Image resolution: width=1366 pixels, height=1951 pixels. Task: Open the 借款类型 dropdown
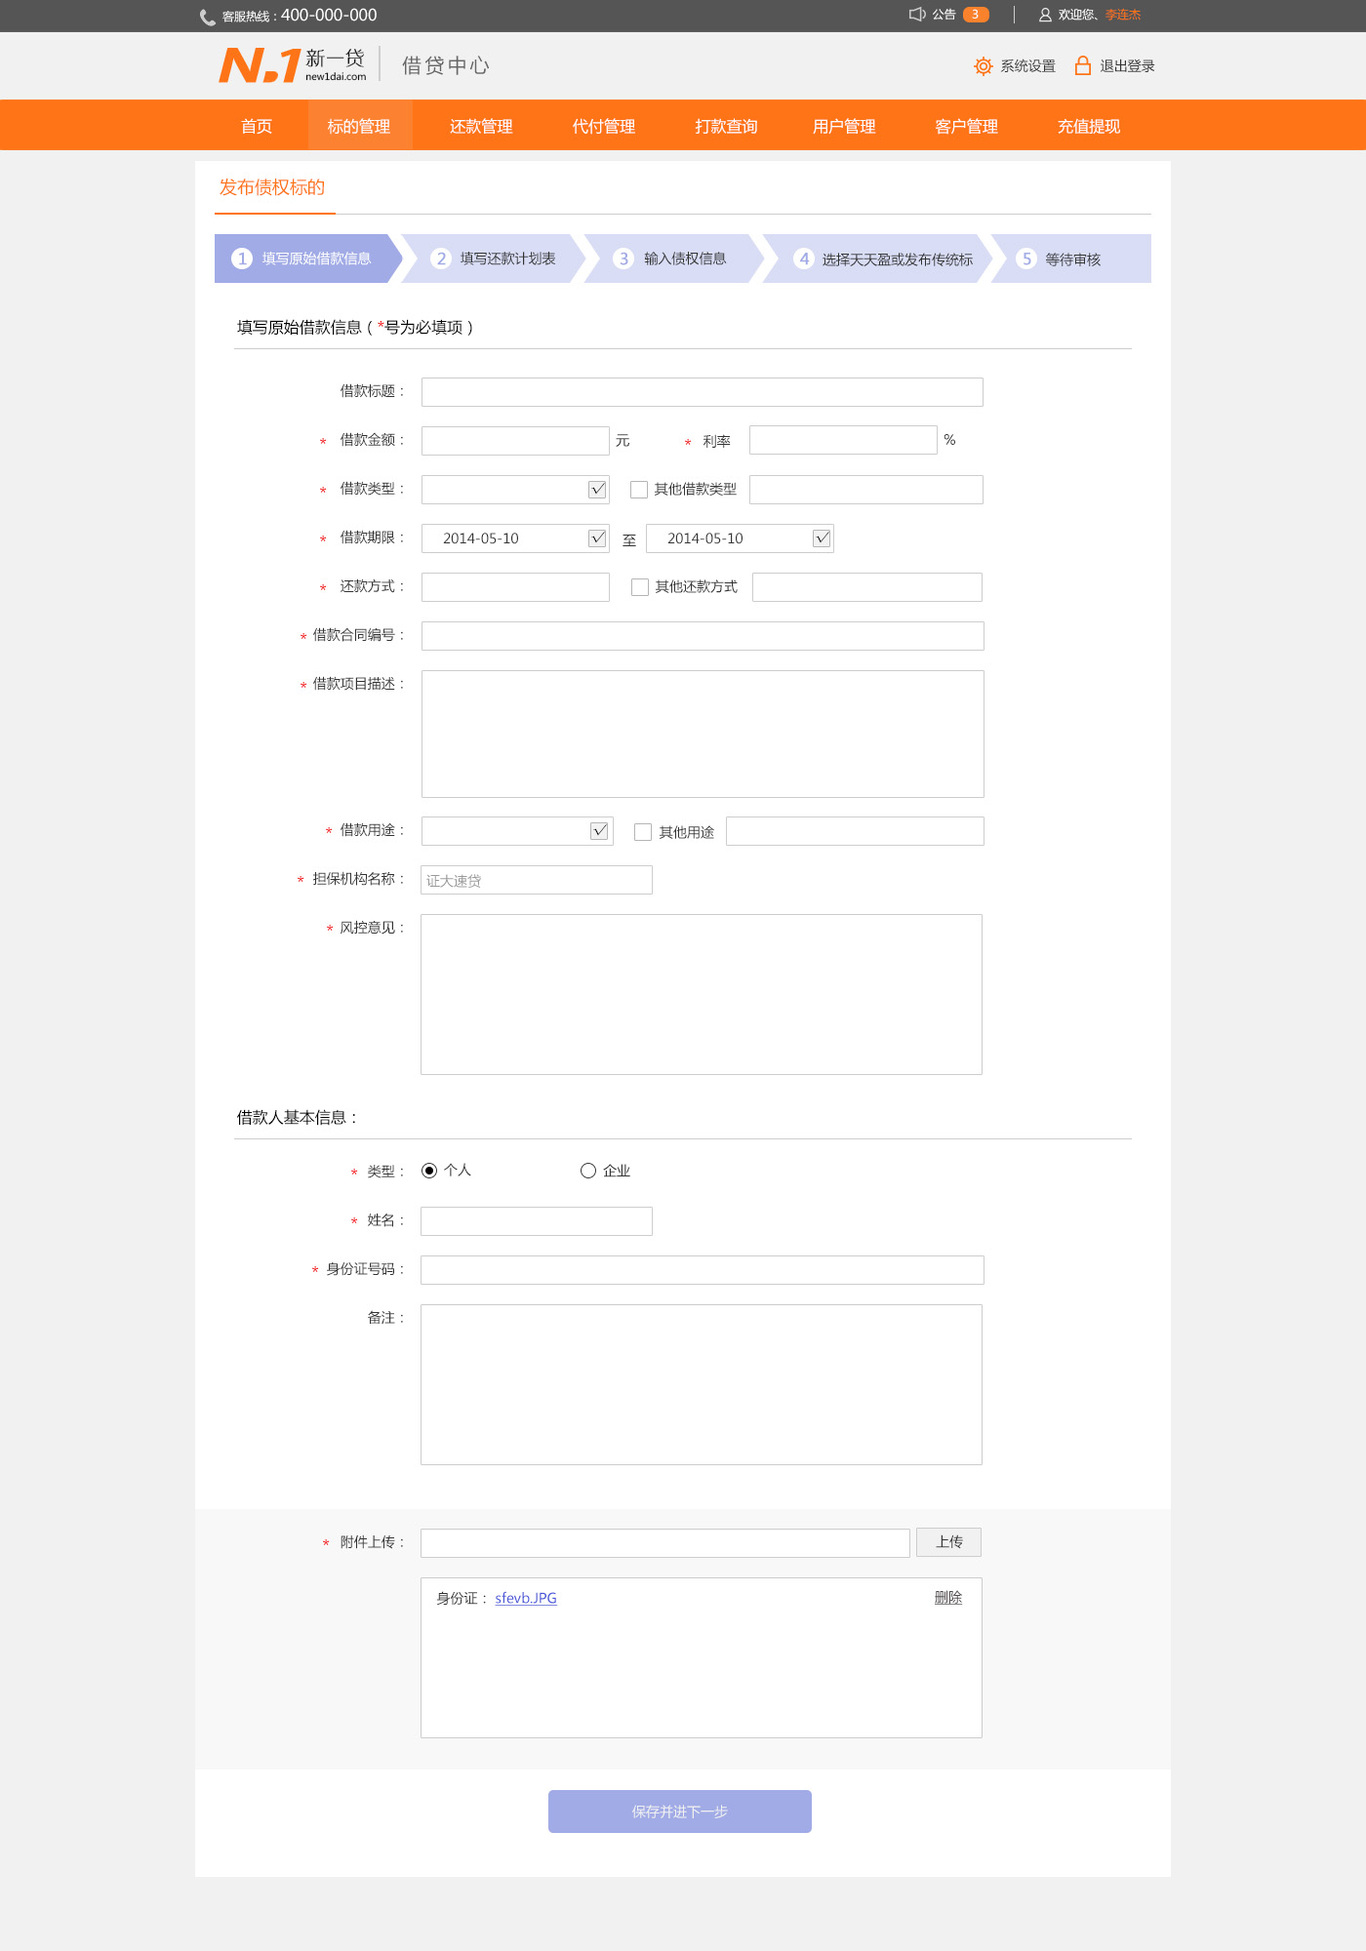[597, 490]
